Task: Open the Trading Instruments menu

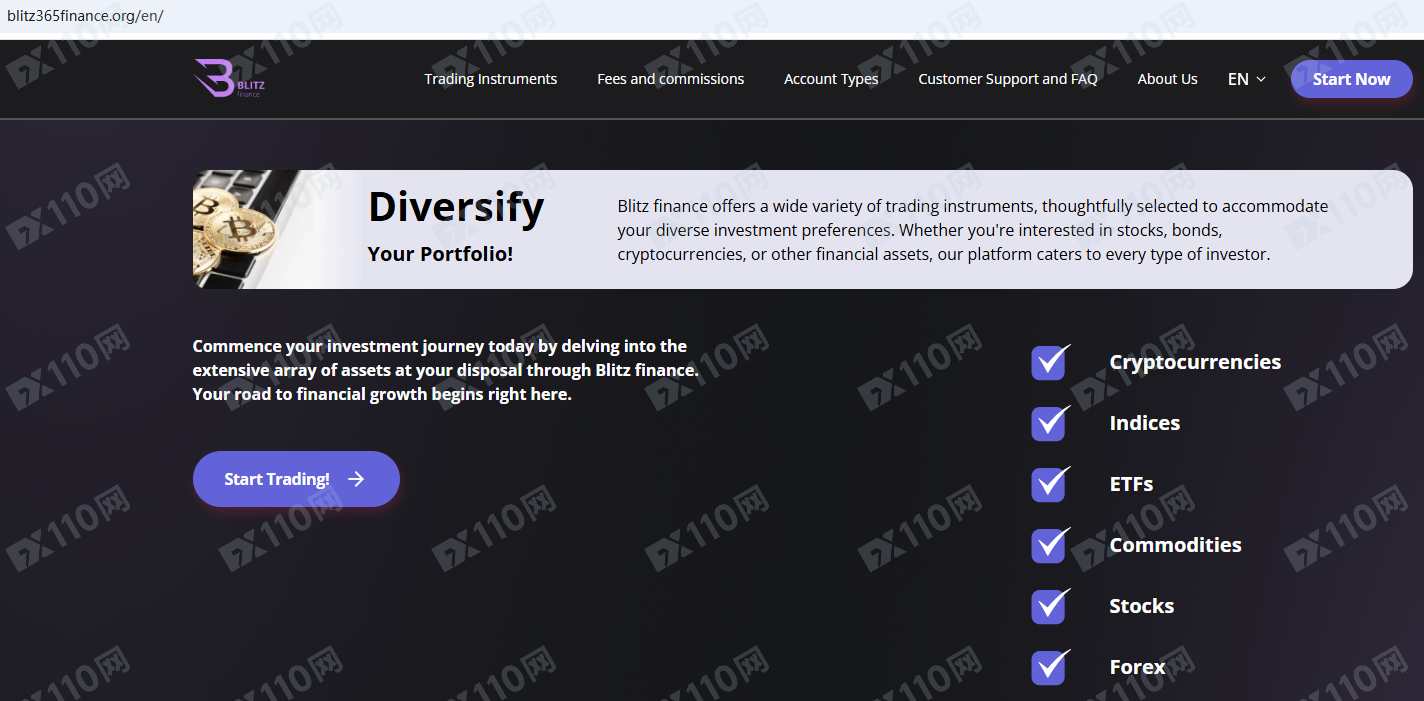Action: (490, 79)
